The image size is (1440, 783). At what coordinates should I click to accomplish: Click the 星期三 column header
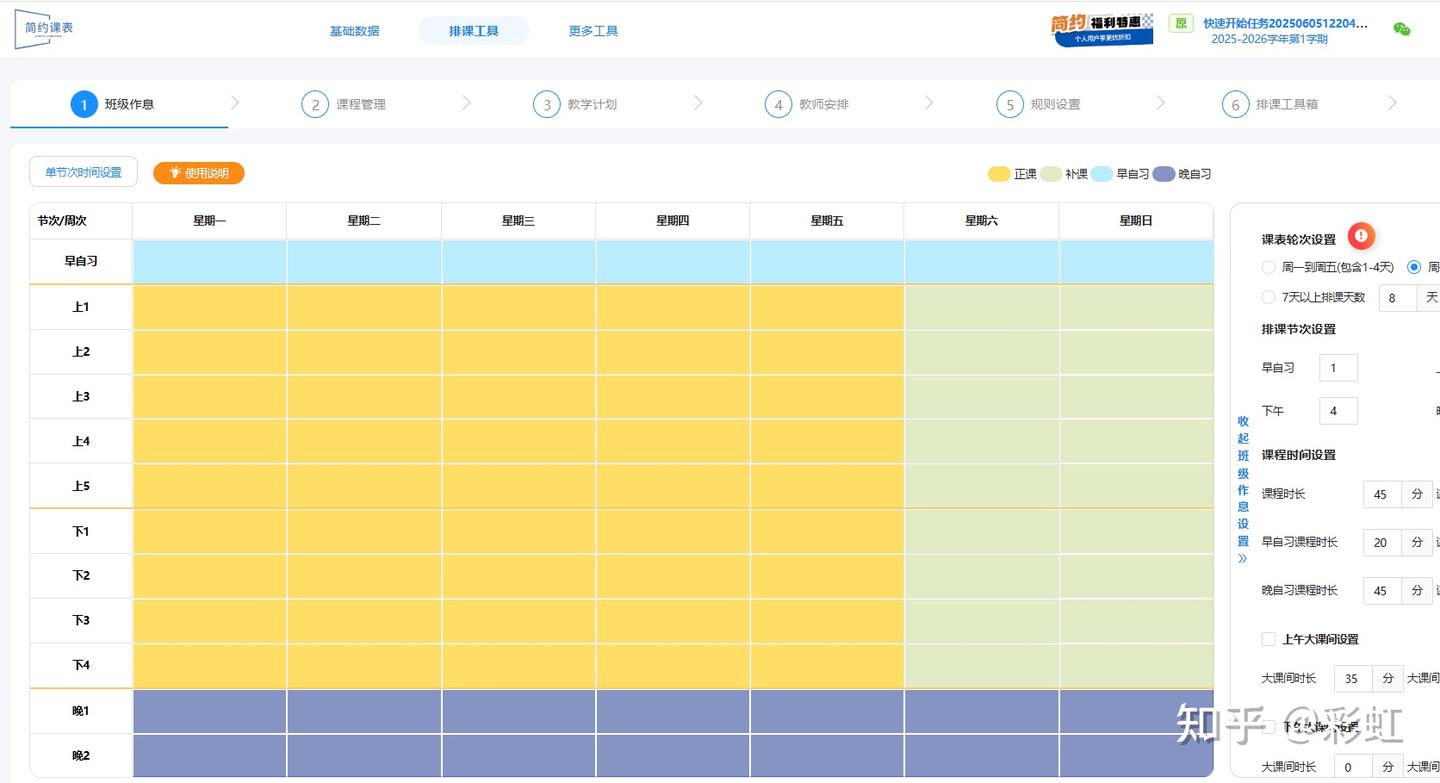(518, 221)
